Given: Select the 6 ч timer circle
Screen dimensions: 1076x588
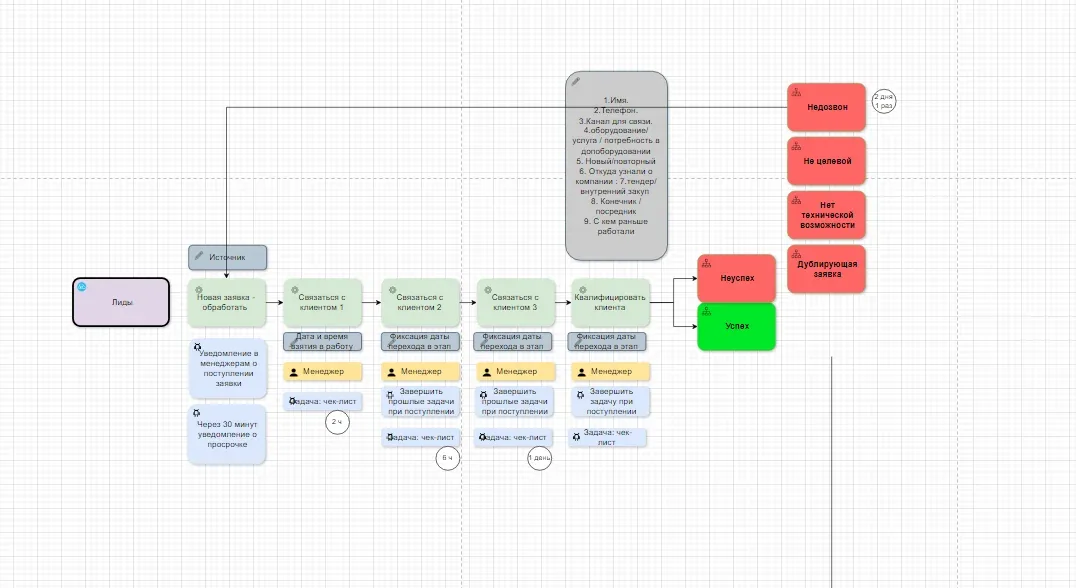Looking at the screenshot, I should 447,458.
